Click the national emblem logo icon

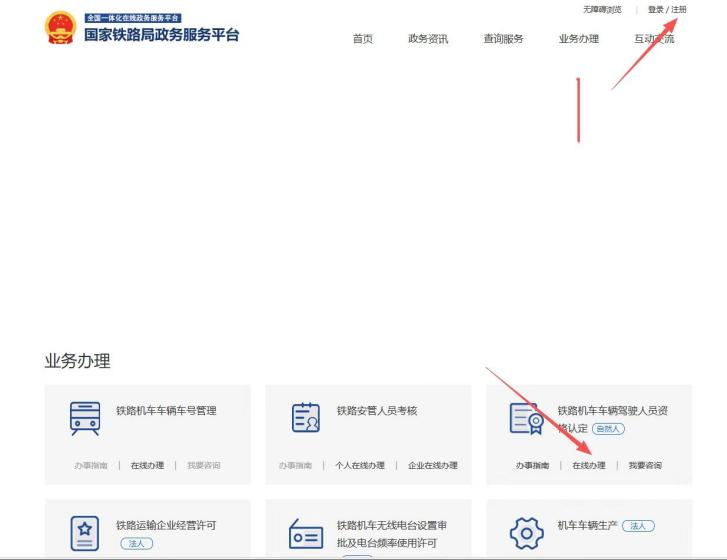[60, 29]
